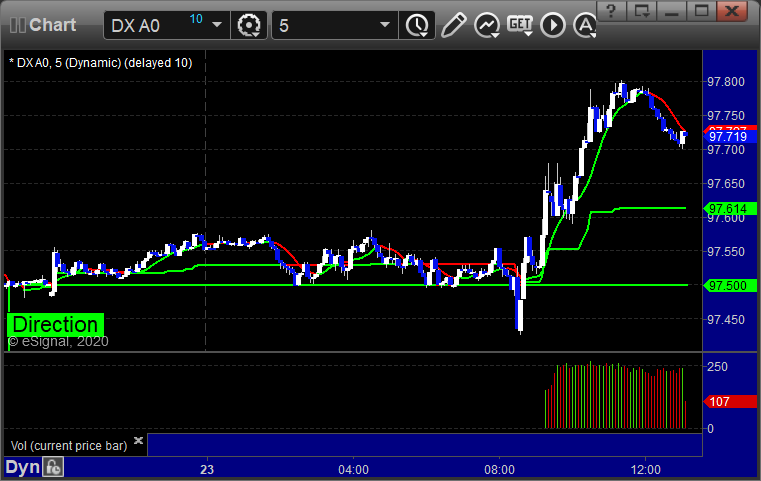Image resolution: width=761 pixels, height=481 pixels.
Task: Open the GET tools menu icon
Action: tap(520, 25)
